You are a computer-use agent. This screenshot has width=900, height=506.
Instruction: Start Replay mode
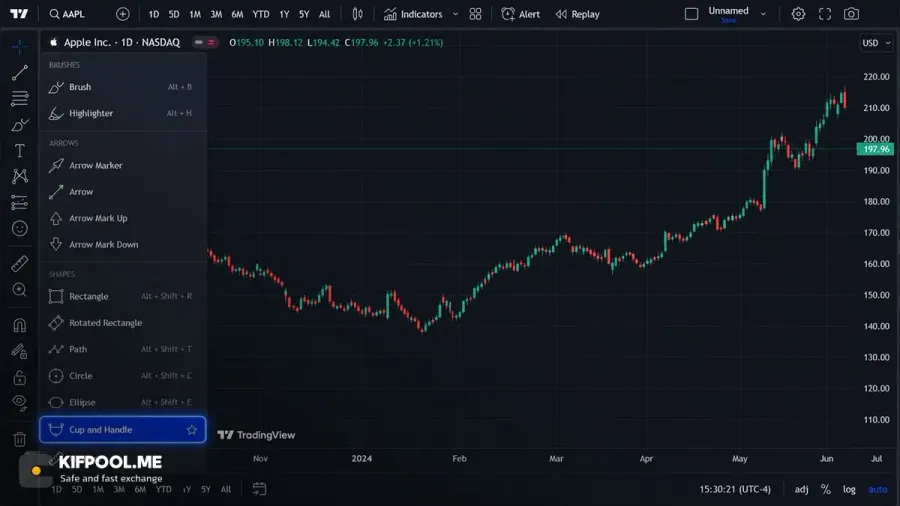(x=577, y=14)
